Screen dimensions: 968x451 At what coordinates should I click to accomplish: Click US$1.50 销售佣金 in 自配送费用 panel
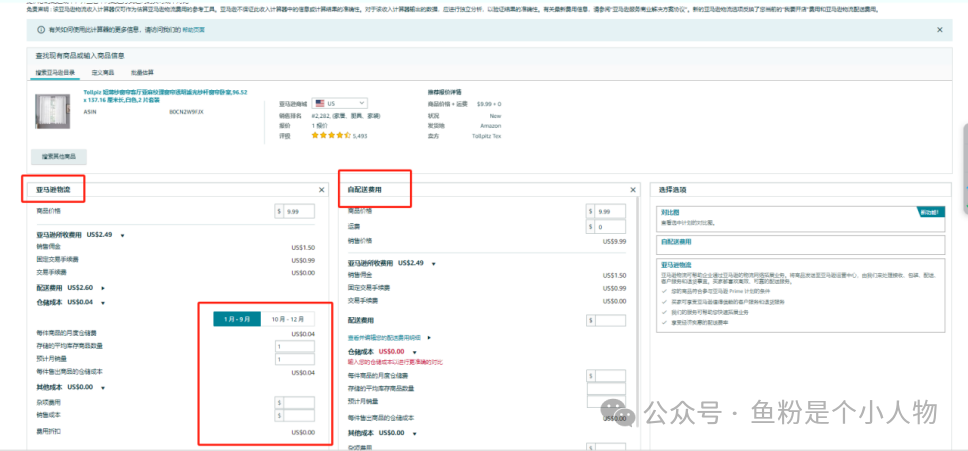click(x=614, y=276)
